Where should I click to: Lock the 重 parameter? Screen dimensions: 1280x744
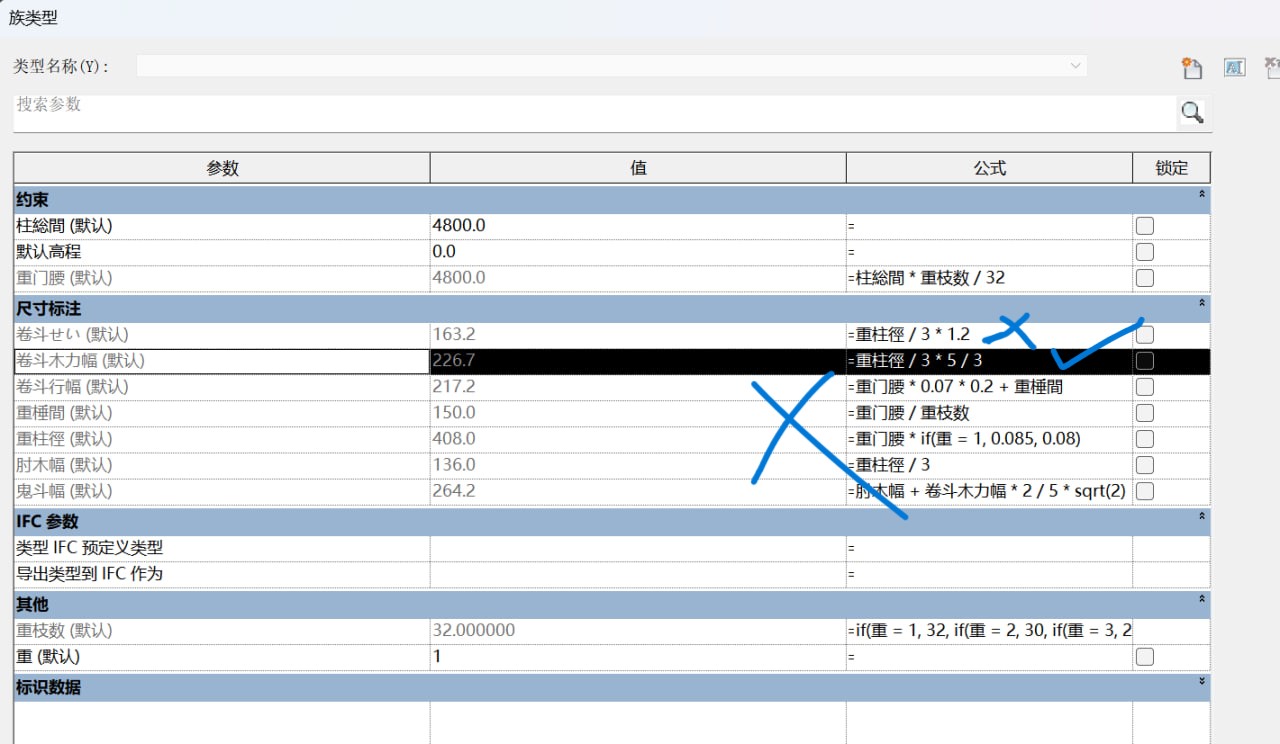[1144, 656]
